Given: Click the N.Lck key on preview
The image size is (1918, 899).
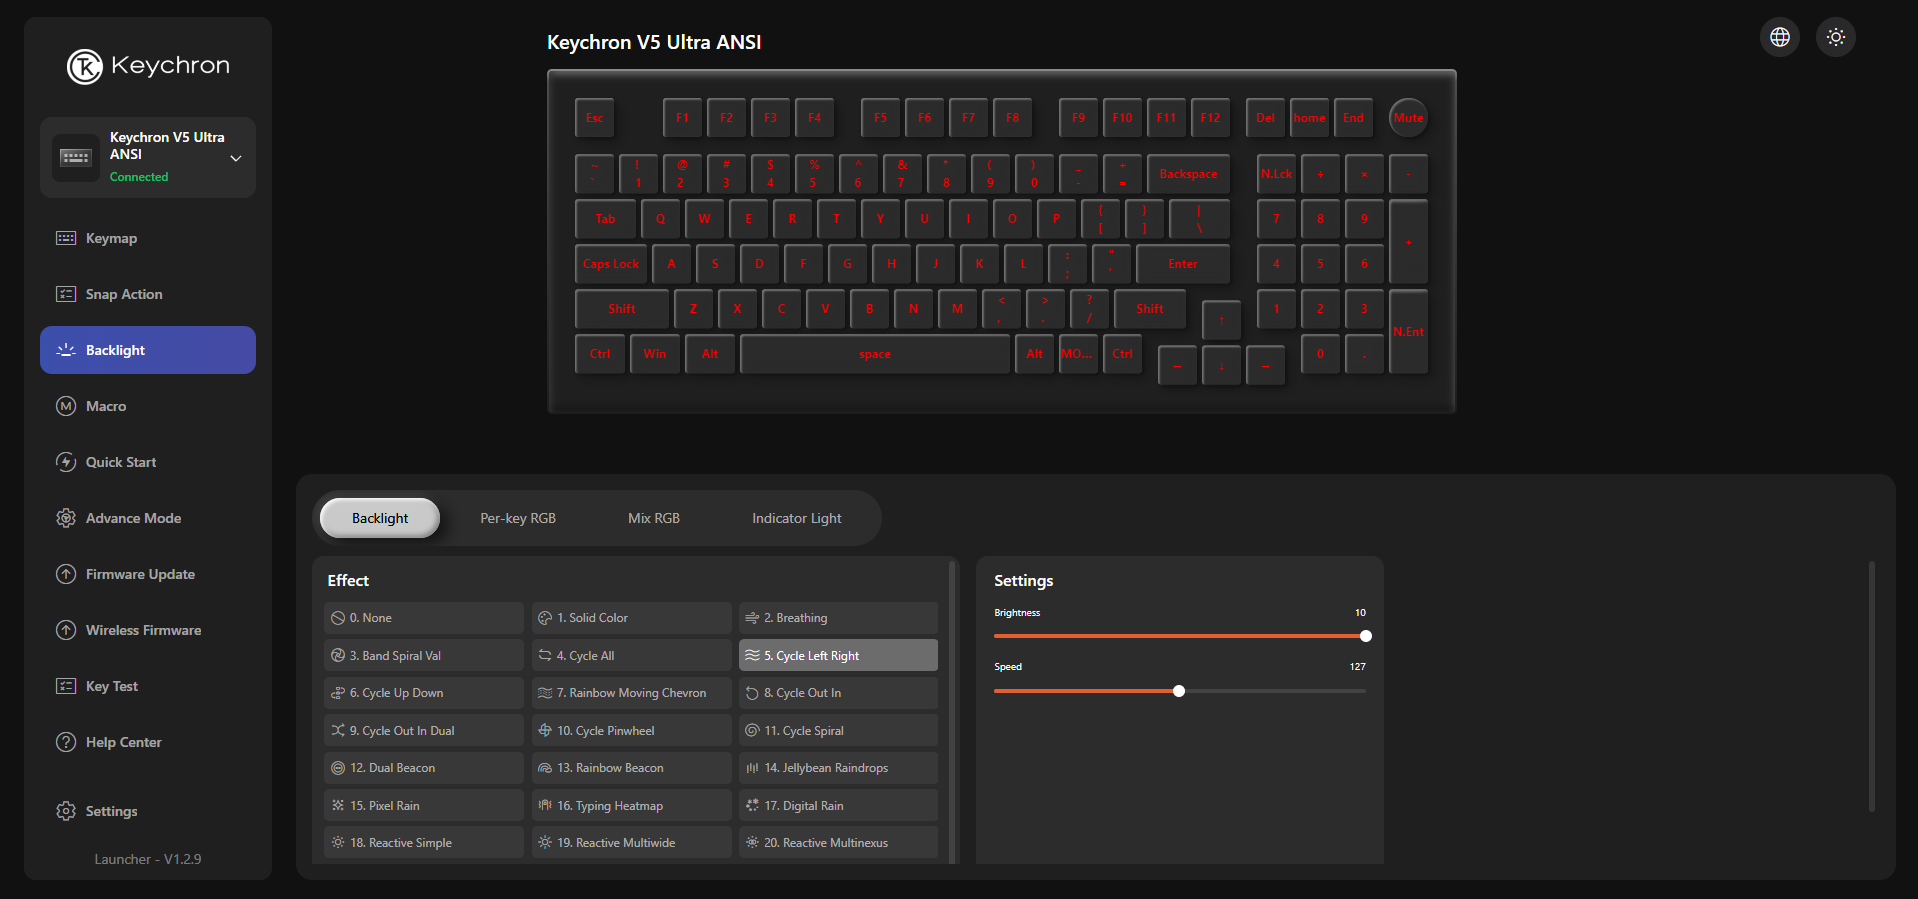Looking at the screenshot, I should [x=1276, y=174].
